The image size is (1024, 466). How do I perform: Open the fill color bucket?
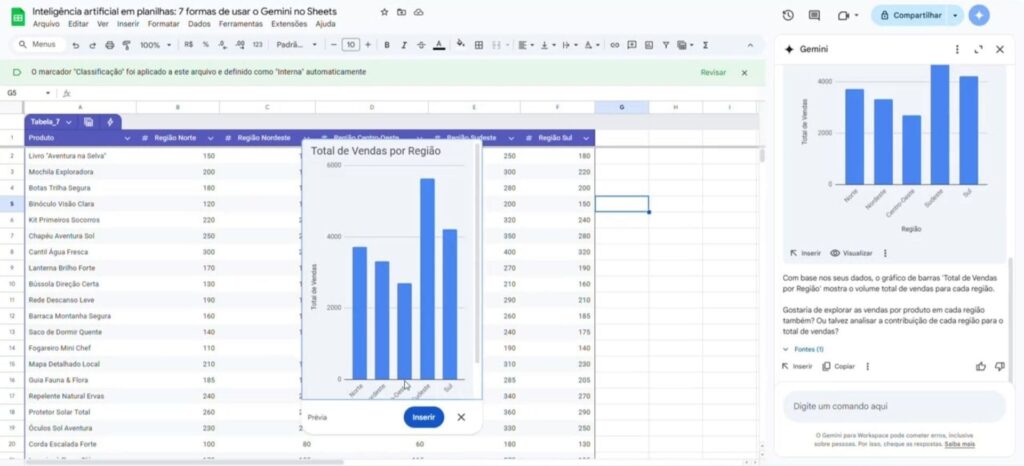[x=460, y=44]
